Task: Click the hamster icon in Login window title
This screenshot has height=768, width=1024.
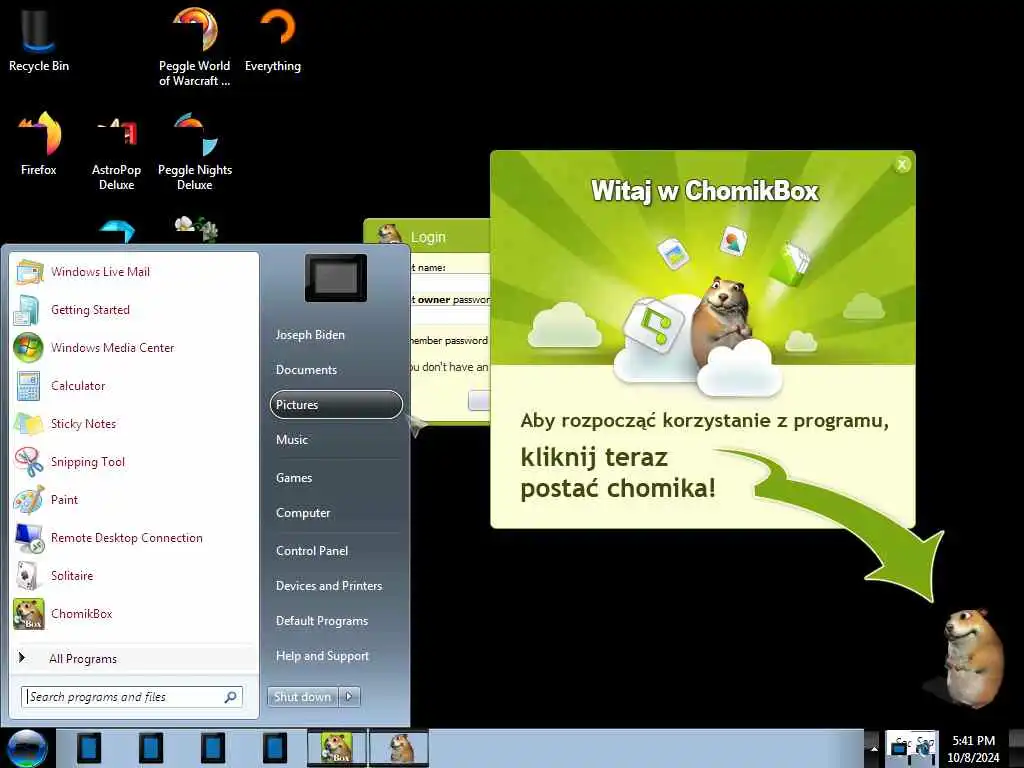Action: pos(389,234)
